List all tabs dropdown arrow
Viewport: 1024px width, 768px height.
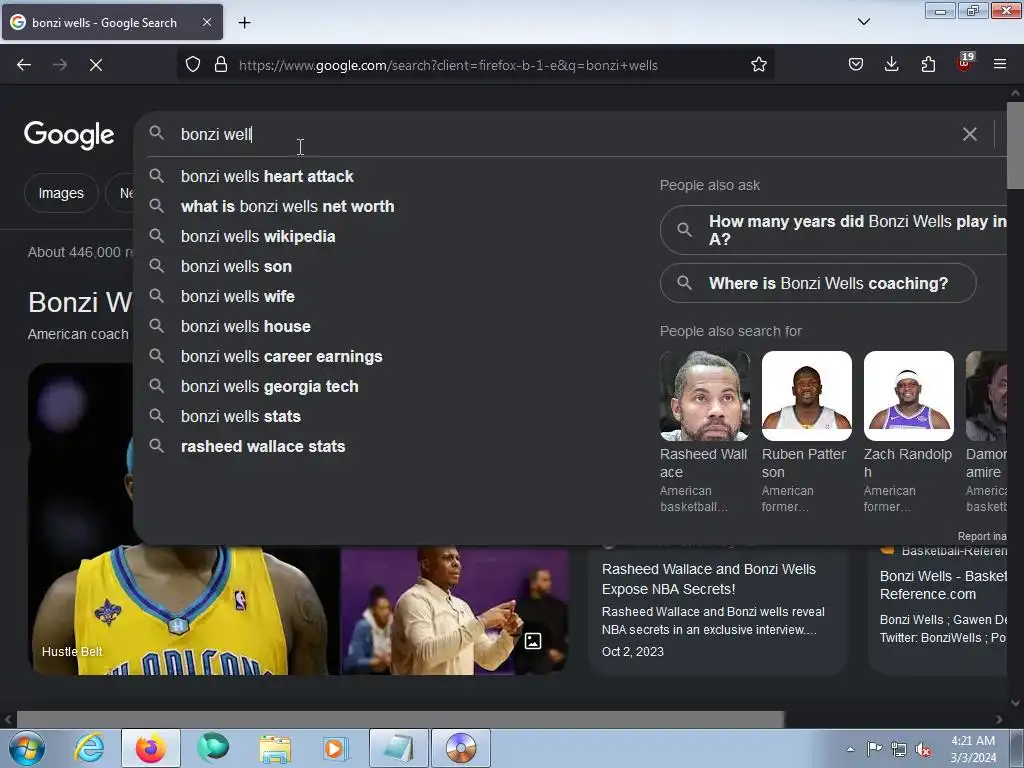point(863,22)
